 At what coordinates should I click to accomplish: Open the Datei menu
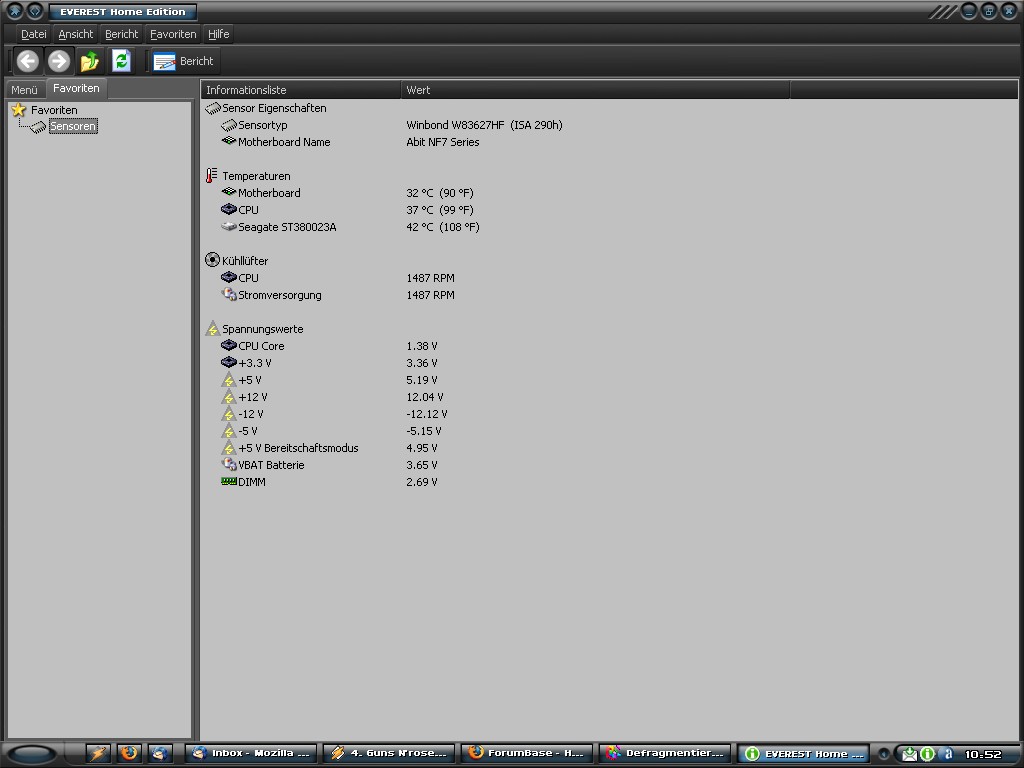click(x=33, y=34)
